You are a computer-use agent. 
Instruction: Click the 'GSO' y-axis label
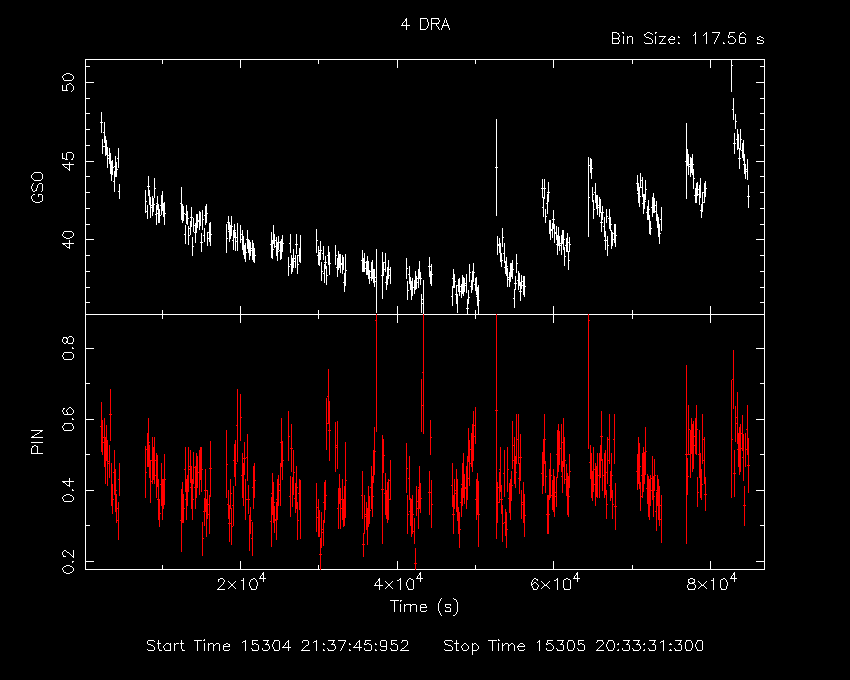tap(37, 187)
